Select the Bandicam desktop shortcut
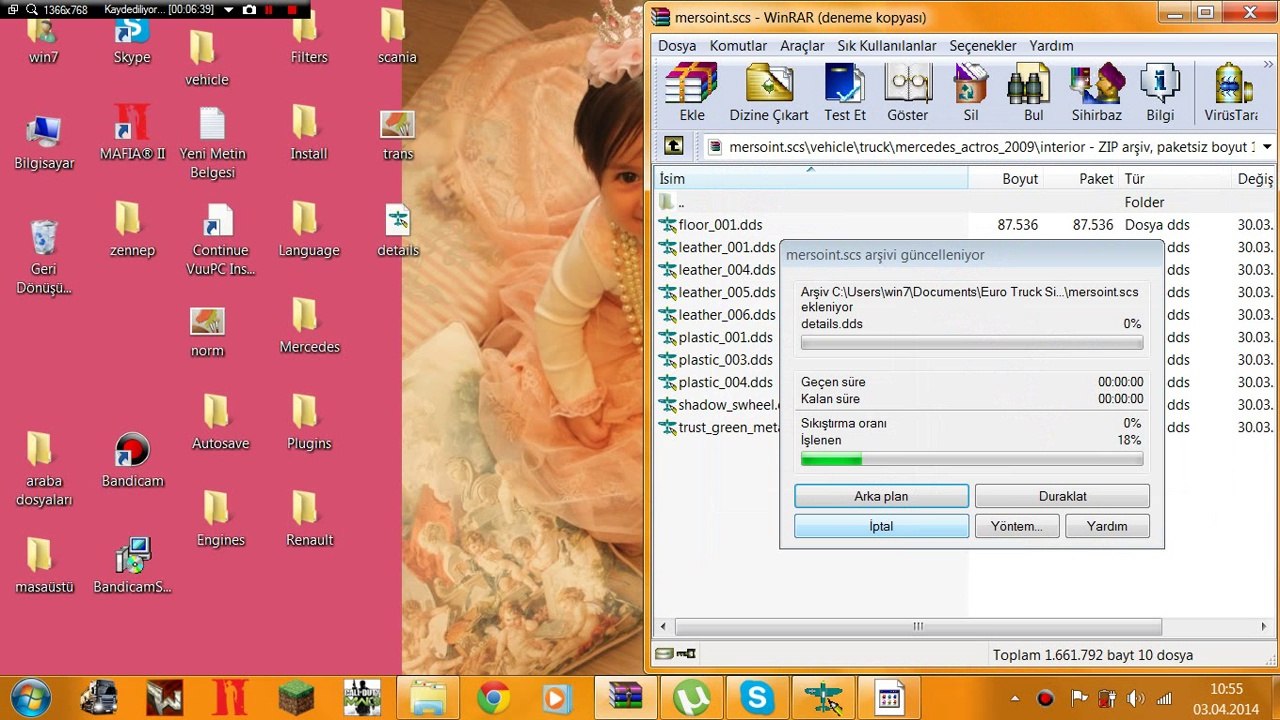Viewport: 1280px width, 720px height. point(132,460)
